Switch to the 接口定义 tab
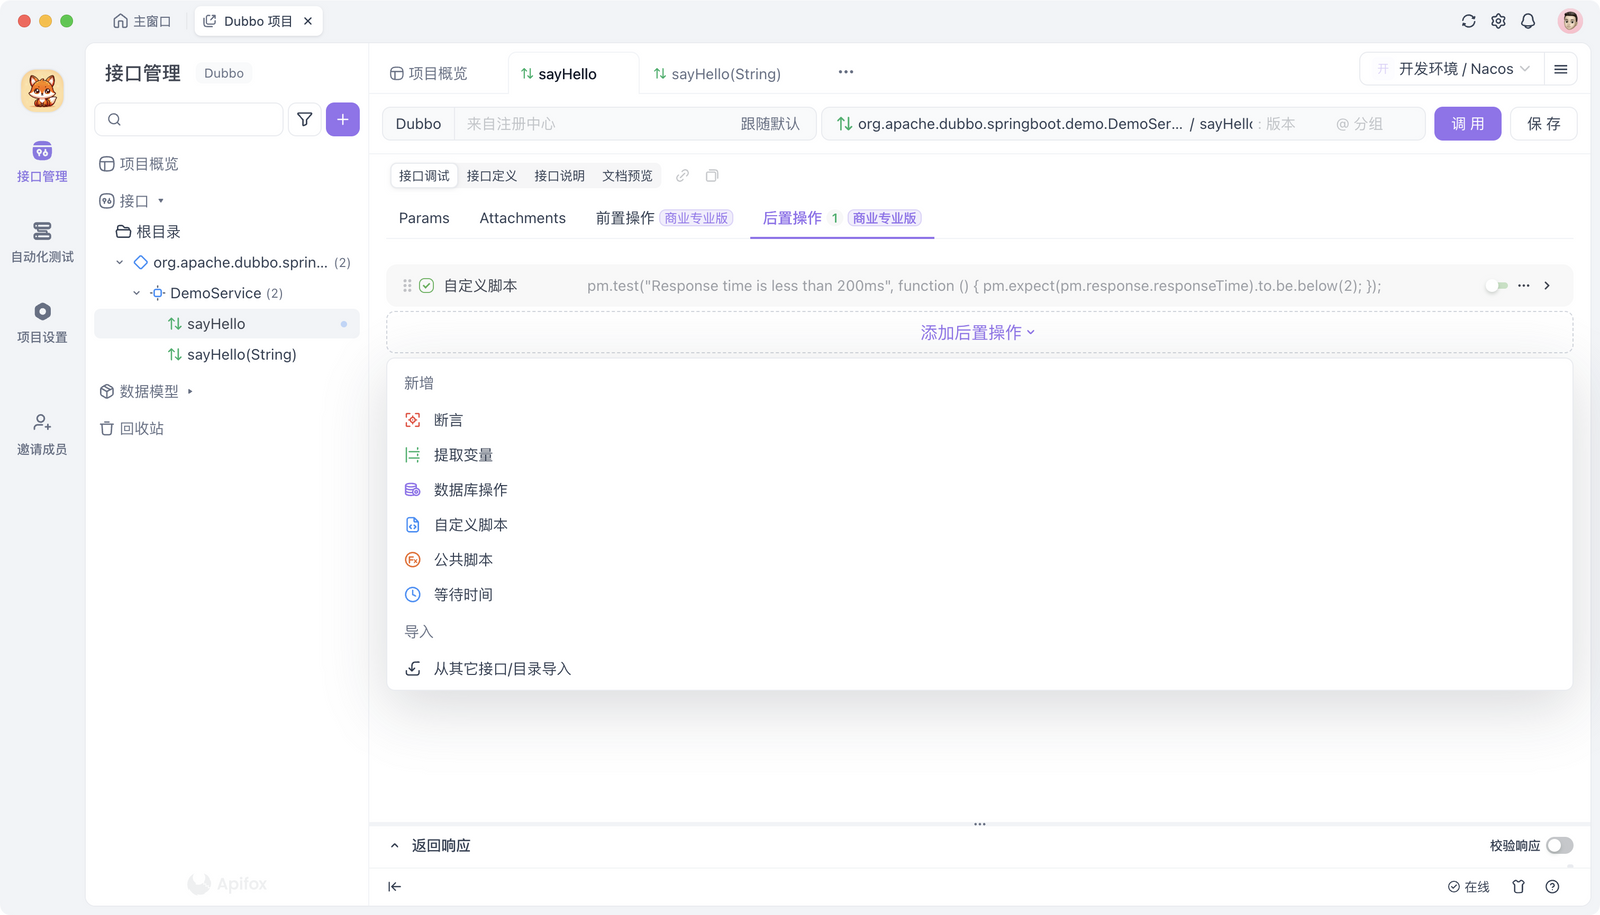1600x915 pixels. point(491,175)
